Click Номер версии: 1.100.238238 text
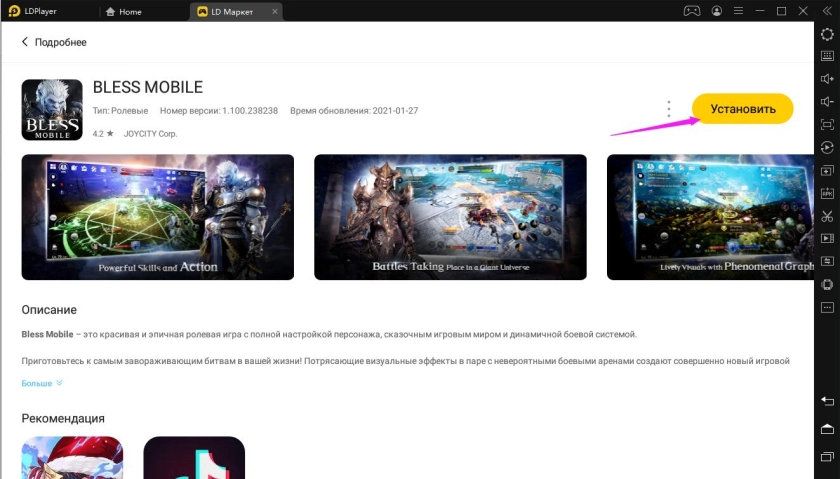 point(219,111)
